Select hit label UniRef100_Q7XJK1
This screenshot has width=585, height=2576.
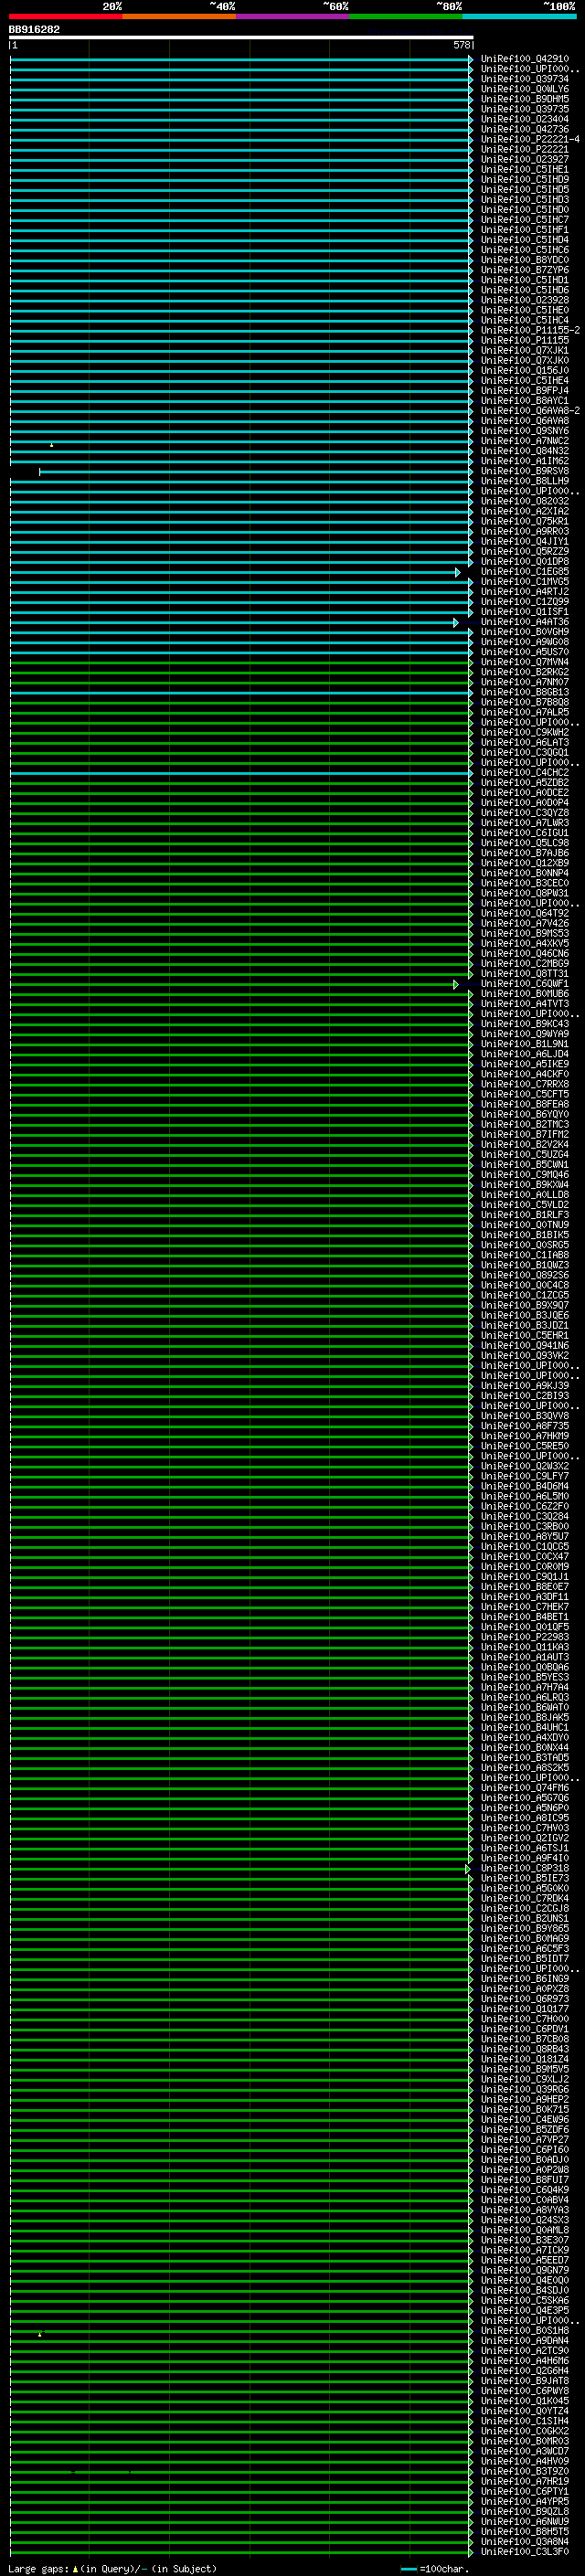click(525, 350)
